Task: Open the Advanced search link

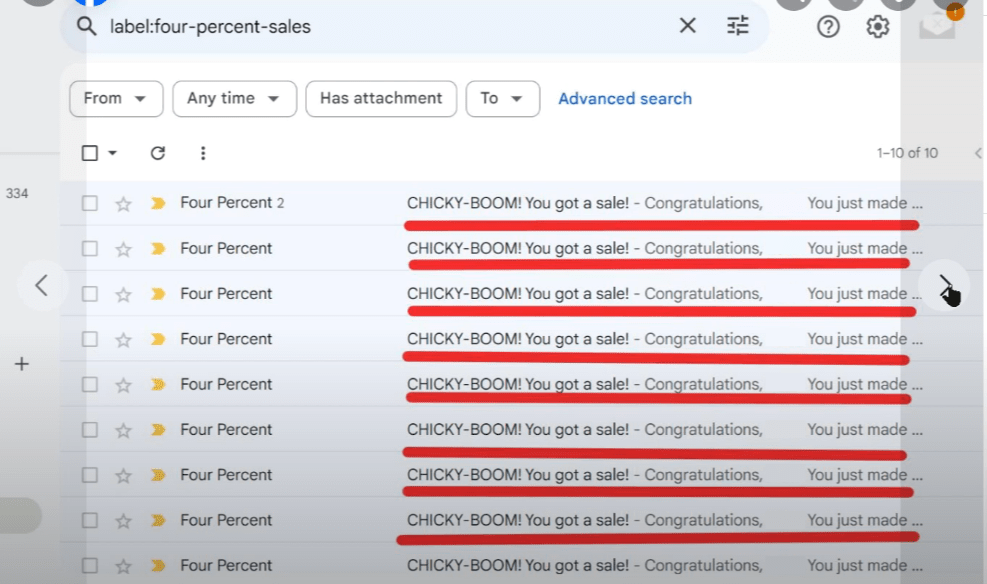Action: (624, 99)
